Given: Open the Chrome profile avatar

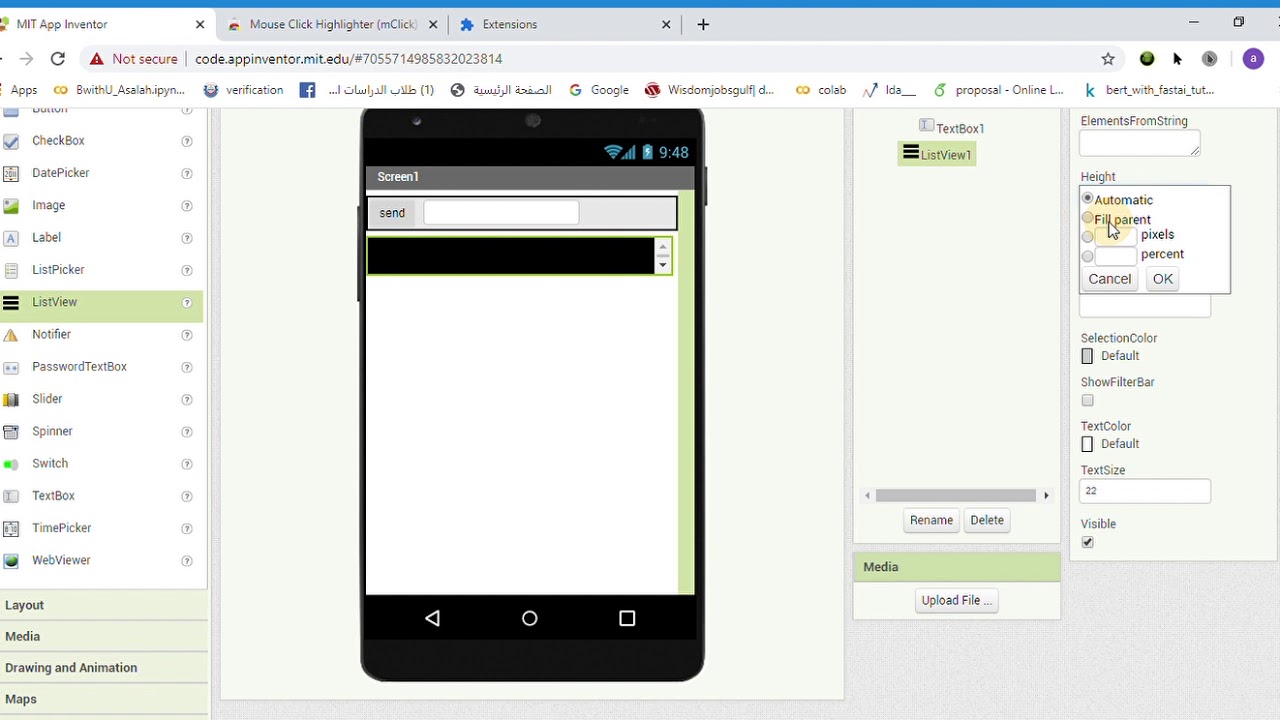Looking at the screenshot, I should pos(1253,59).
